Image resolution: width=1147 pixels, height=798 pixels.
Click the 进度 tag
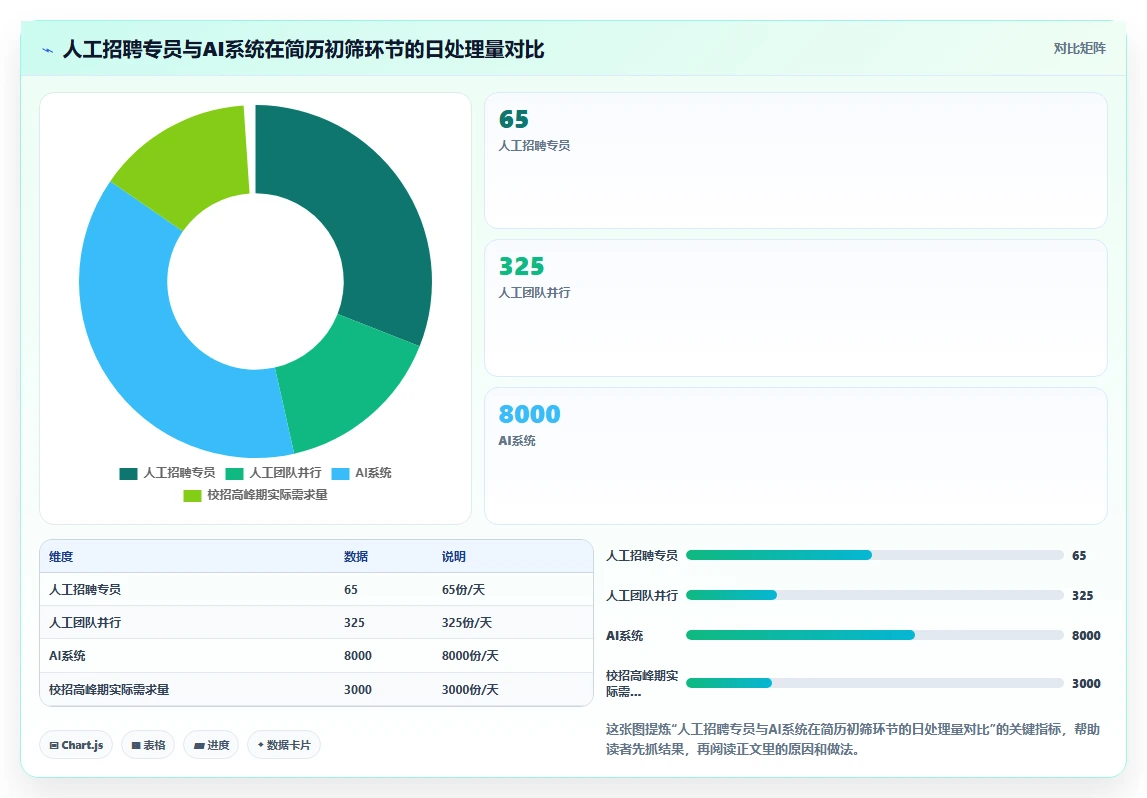[x=211, y=745]
